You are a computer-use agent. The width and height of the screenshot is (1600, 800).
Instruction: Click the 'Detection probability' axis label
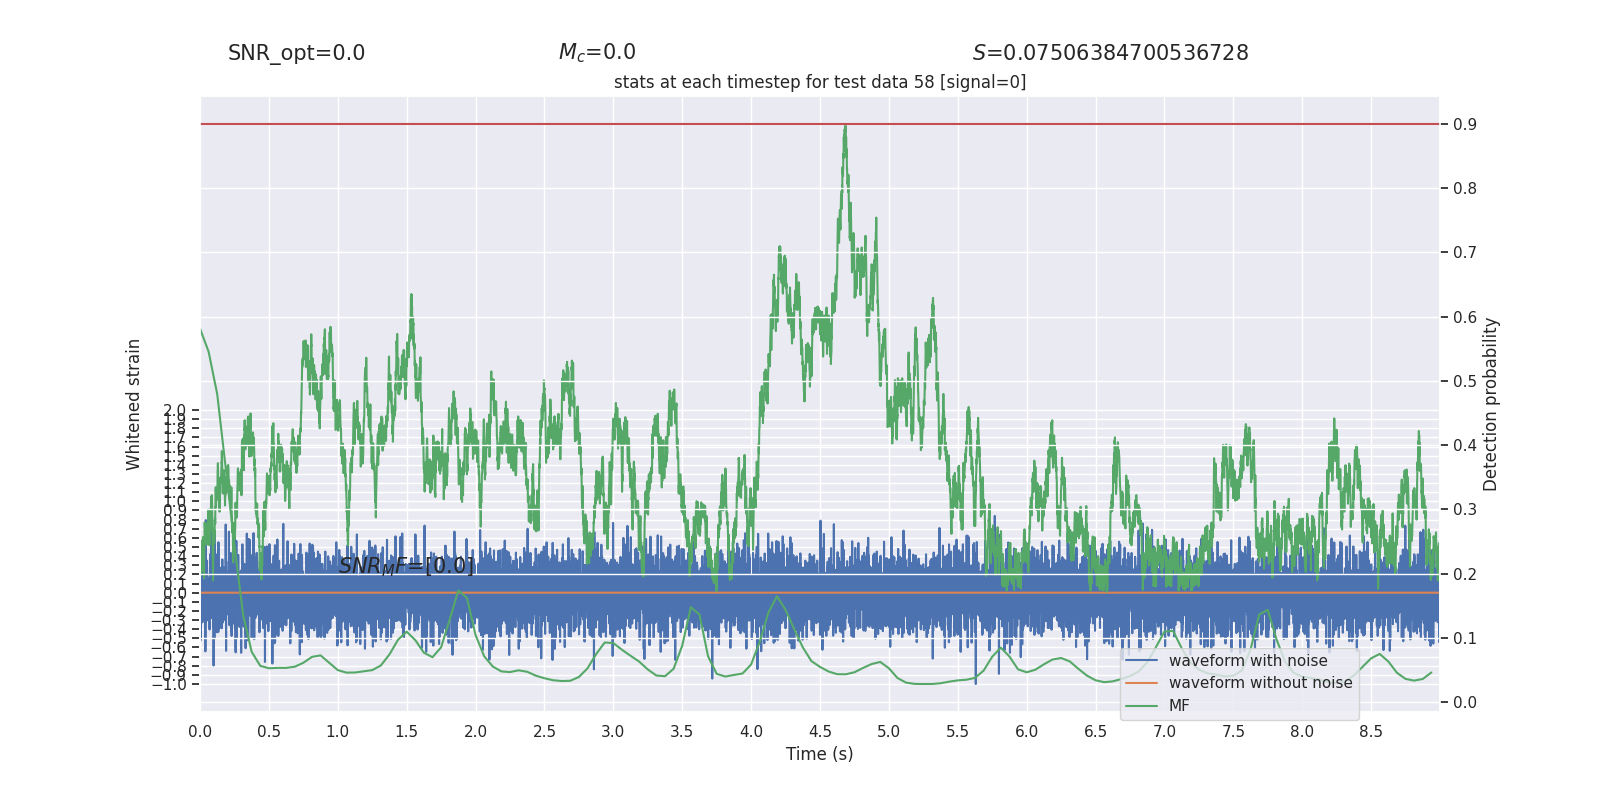point(1491,404)
